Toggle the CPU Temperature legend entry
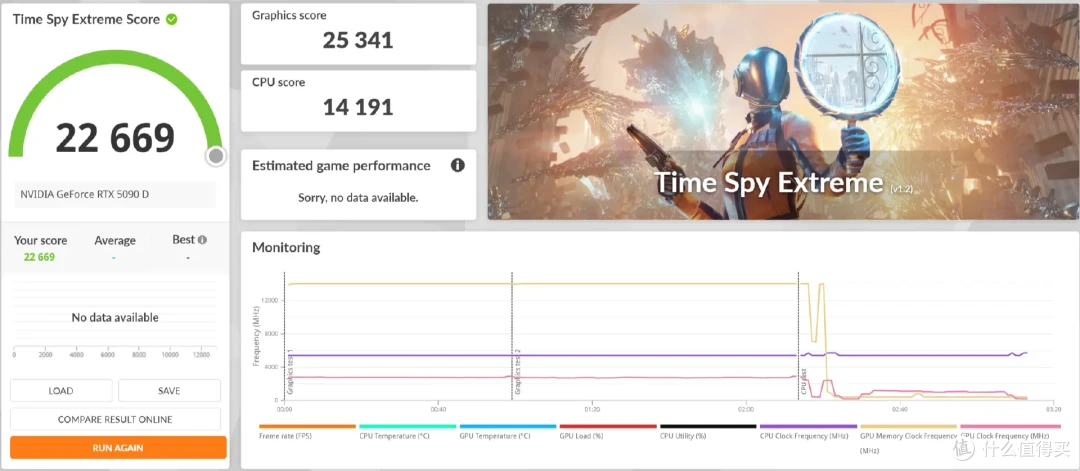 click(x=408, y=432)
